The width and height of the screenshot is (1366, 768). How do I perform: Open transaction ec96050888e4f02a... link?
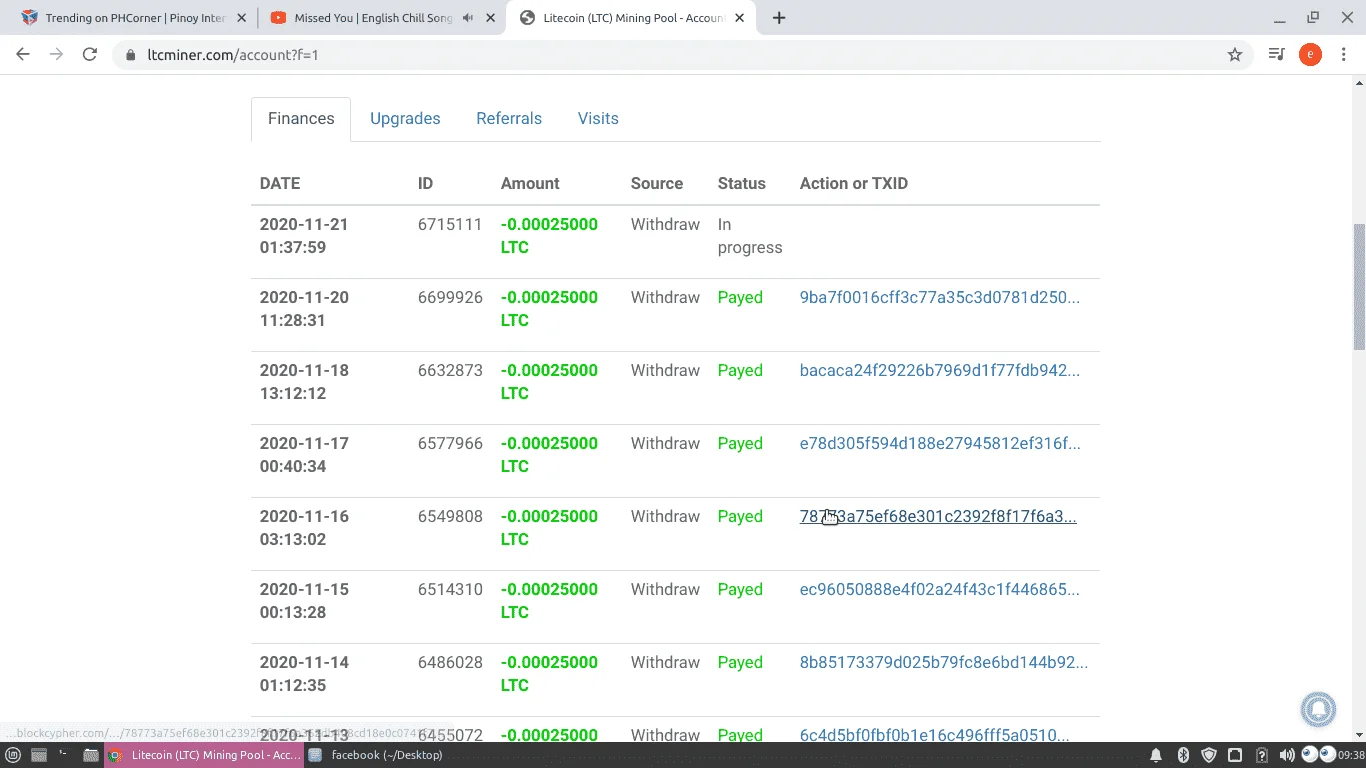[940, 590]
